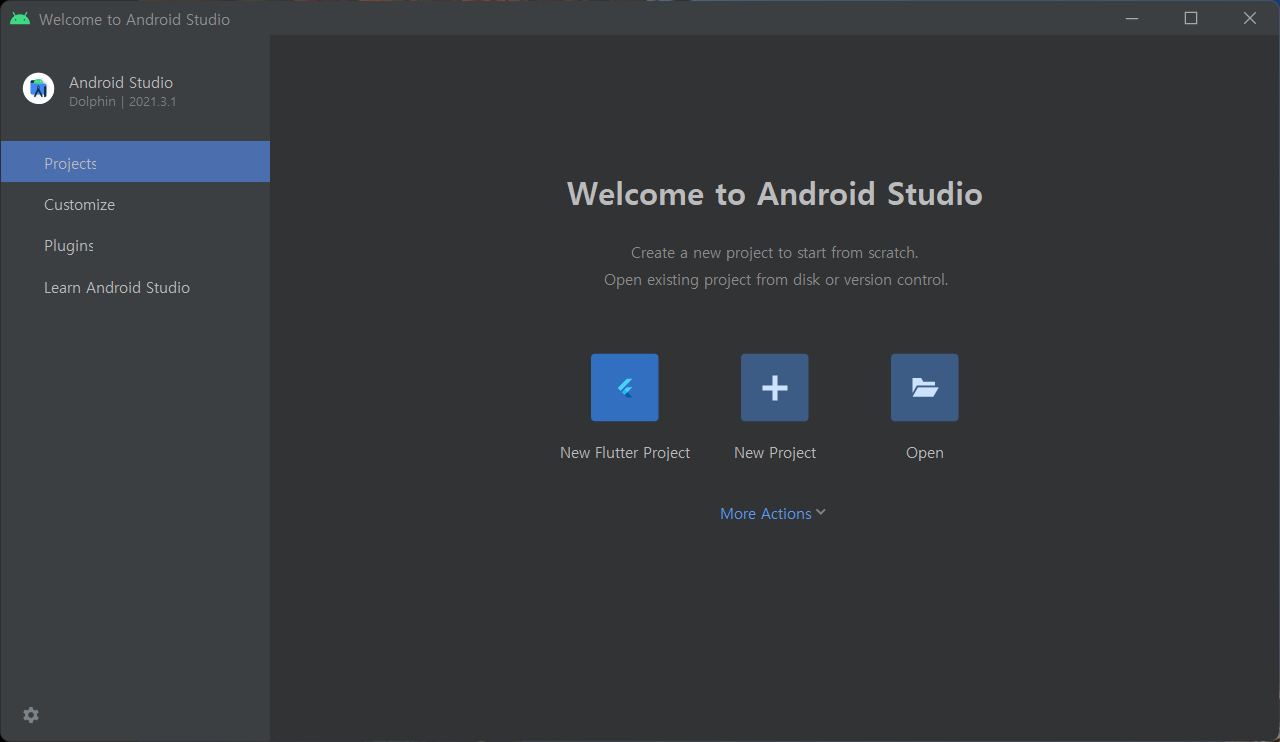
Task: Click the New Flutter Project icon
Action: [625, 387]
